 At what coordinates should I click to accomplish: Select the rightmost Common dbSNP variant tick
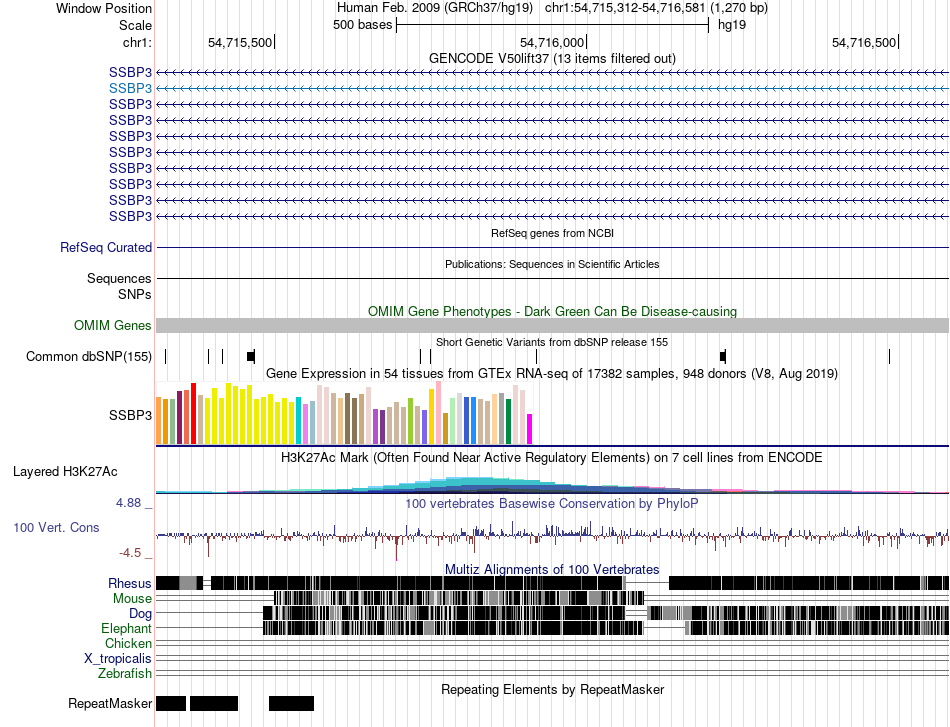click(x=889, y=356)
